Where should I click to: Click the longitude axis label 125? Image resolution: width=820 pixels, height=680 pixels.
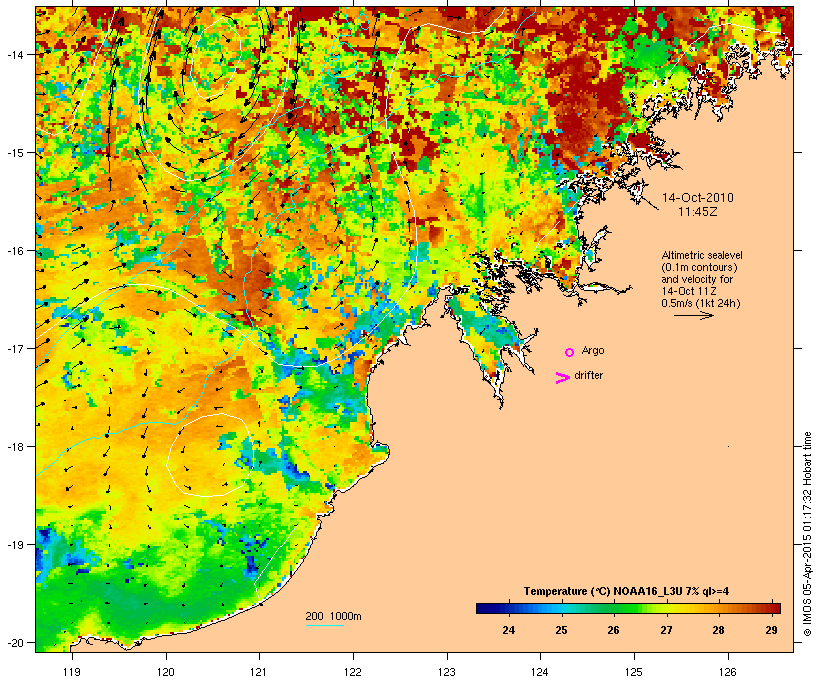pos(634,672)
